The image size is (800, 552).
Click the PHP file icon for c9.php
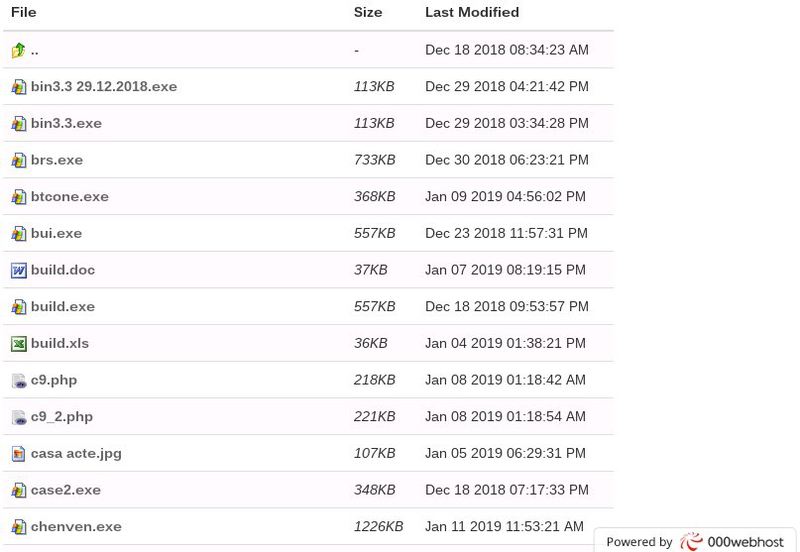point(18,381)
